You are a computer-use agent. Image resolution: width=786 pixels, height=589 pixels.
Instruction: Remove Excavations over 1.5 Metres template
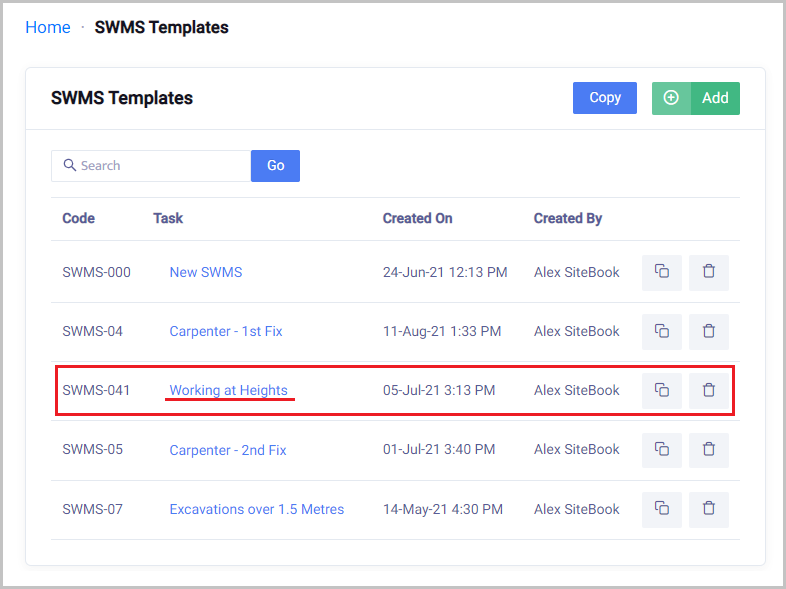[x=708, y=509]
